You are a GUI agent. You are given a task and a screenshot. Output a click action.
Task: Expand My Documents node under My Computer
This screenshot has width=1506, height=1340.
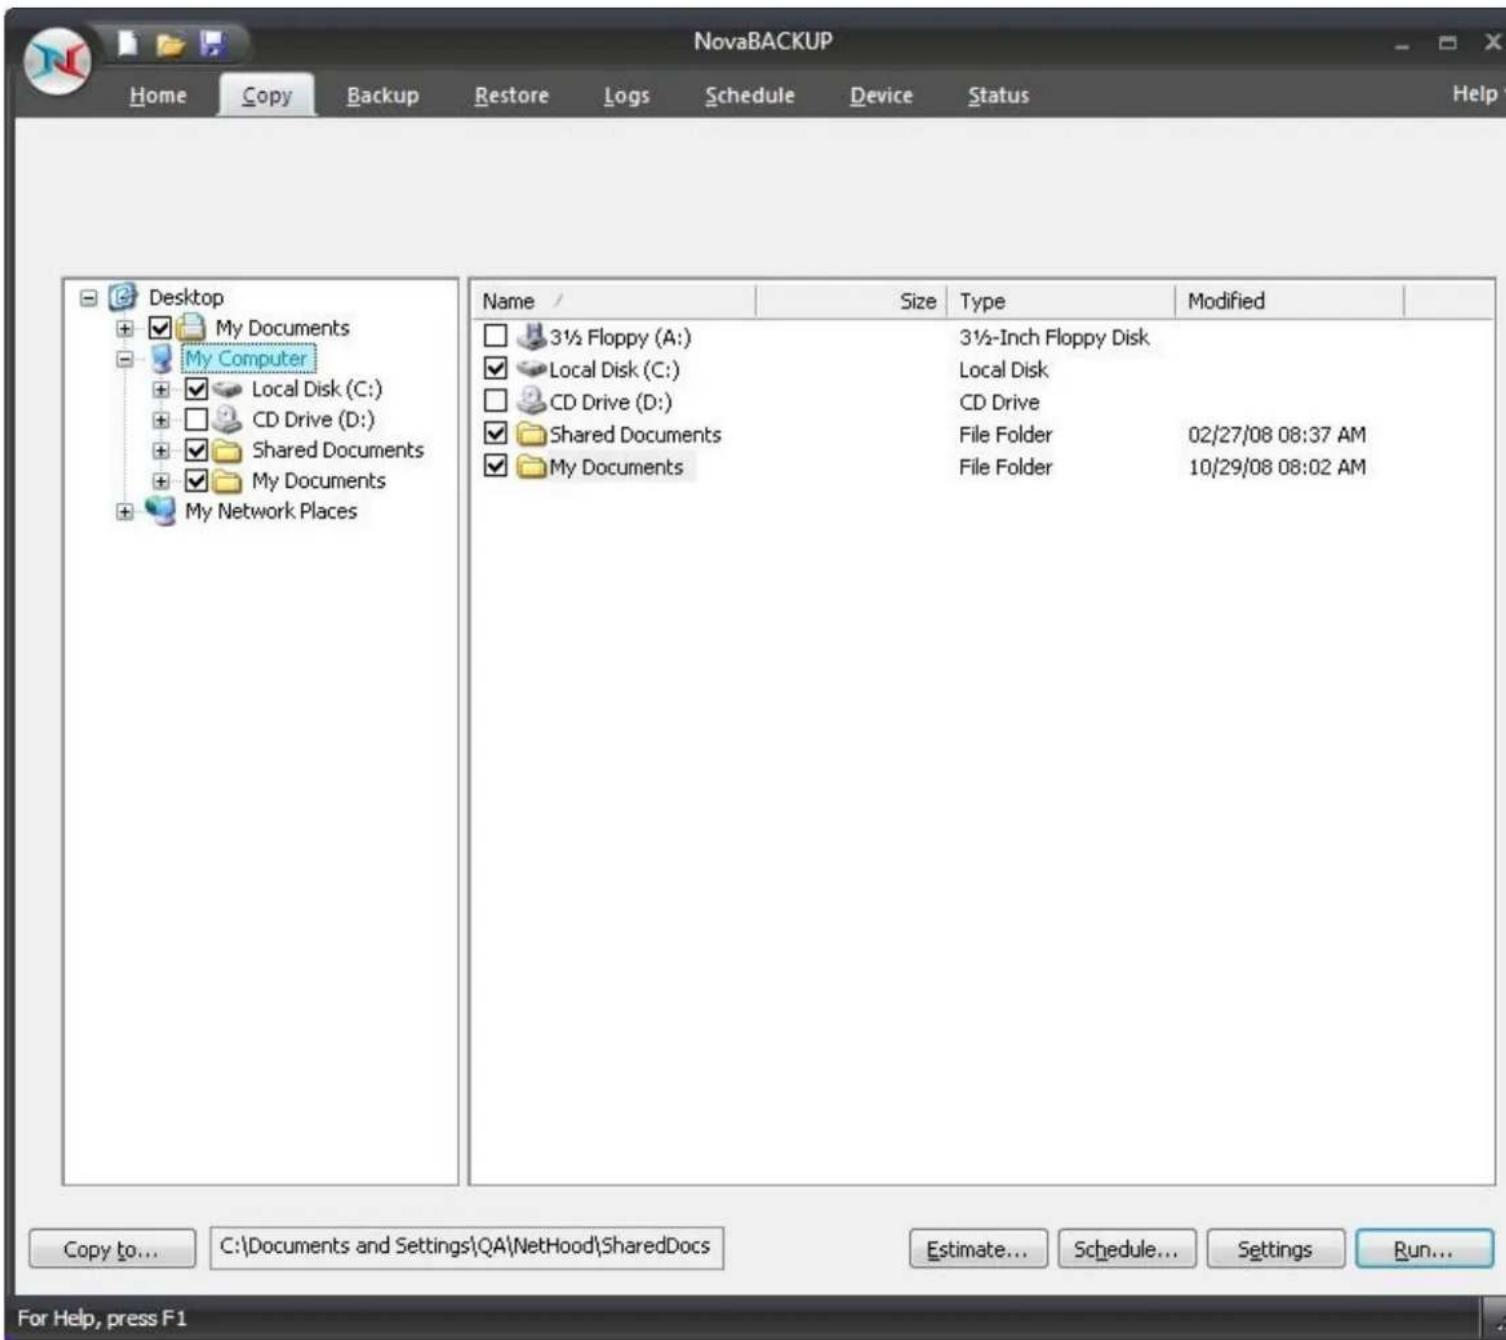161,481
